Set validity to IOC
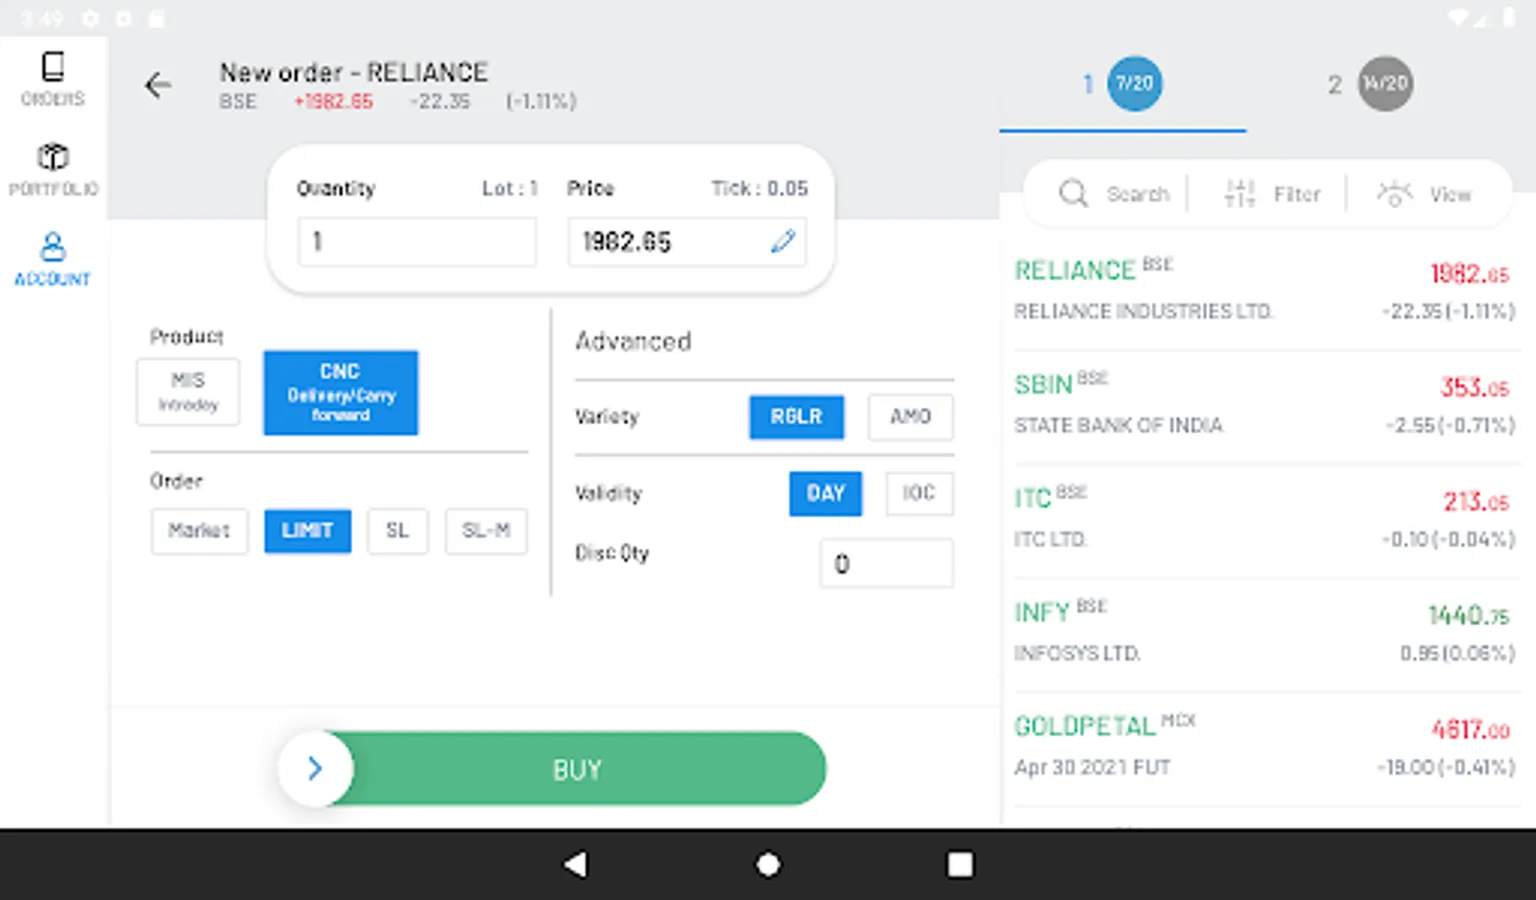Image resolution: width=1536 pixels, height=900 pixels. pos(919,493)
